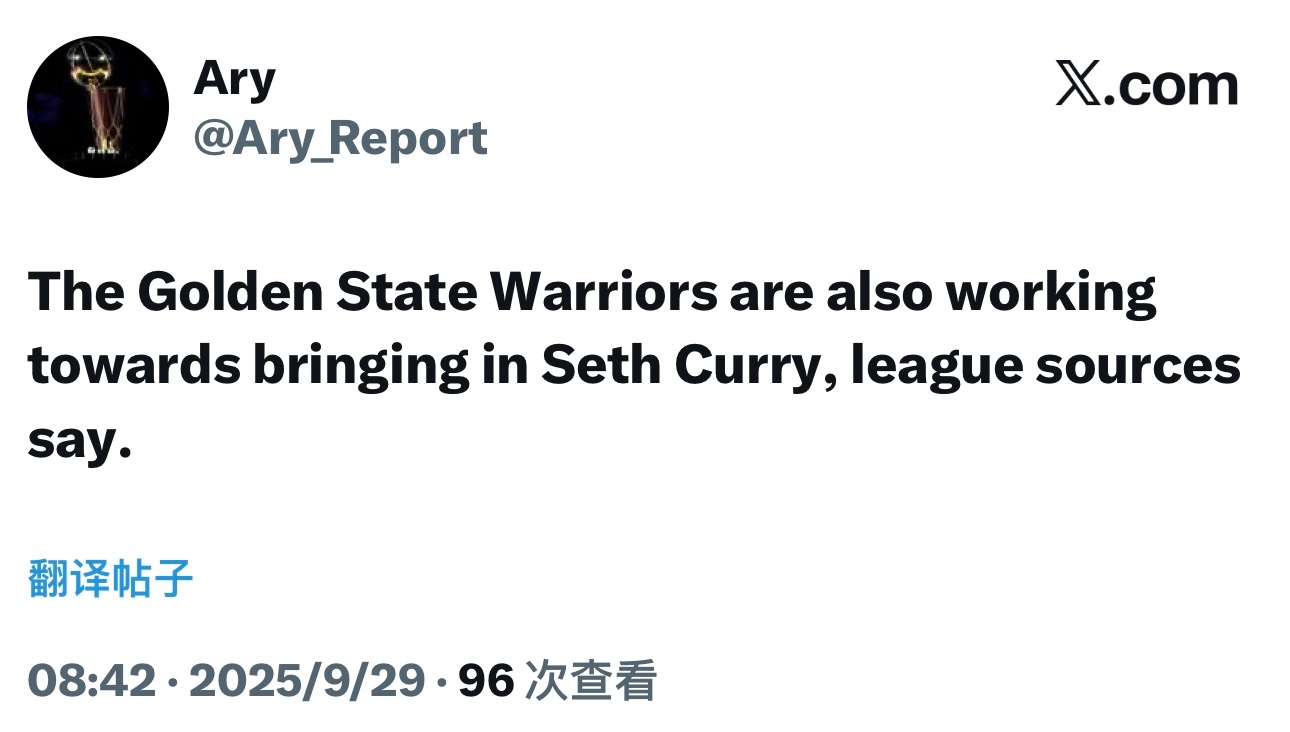Click the 2025/9/29 post date
Image resolution: width=1290 pixels, height=732 pixels.
(x=308, y=681)
